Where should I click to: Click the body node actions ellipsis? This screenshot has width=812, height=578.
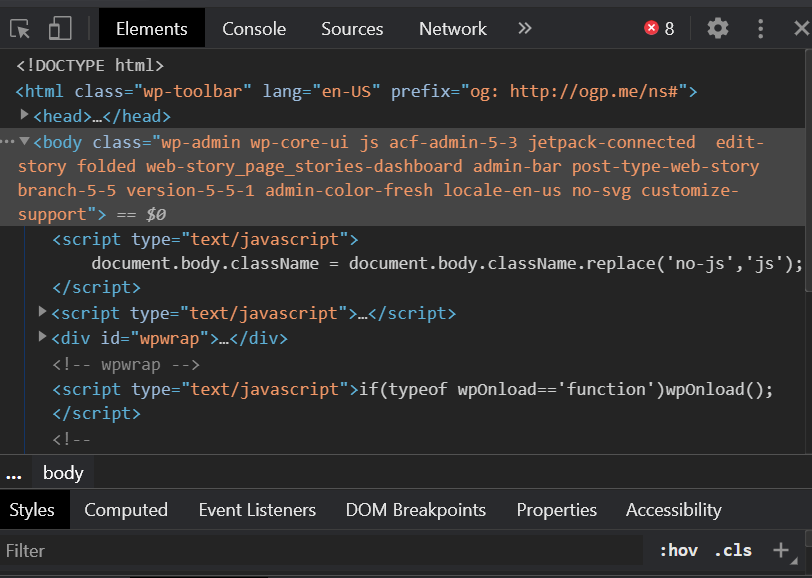point(7,141)
